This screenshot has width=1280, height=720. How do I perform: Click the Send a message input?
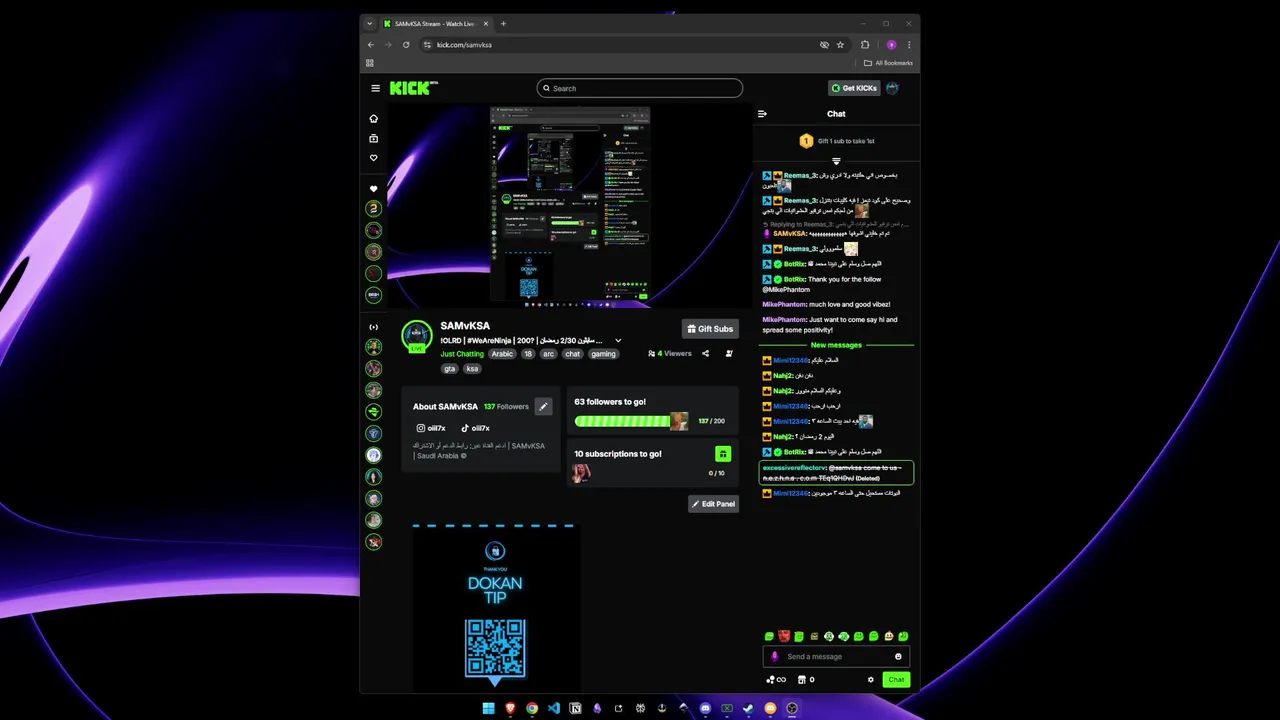[x=836, y=657]
